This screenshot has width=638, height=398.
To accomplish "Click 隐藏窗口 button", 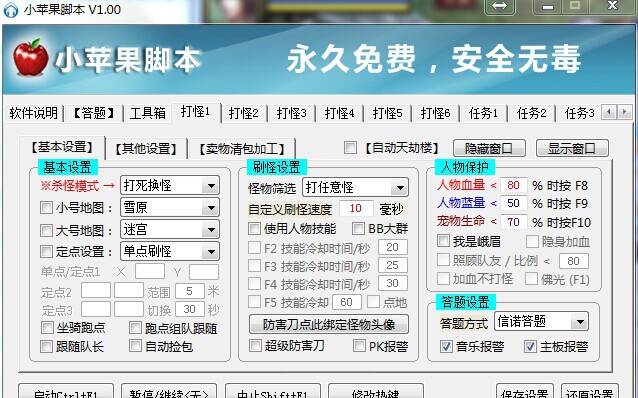I will [489, 149].
